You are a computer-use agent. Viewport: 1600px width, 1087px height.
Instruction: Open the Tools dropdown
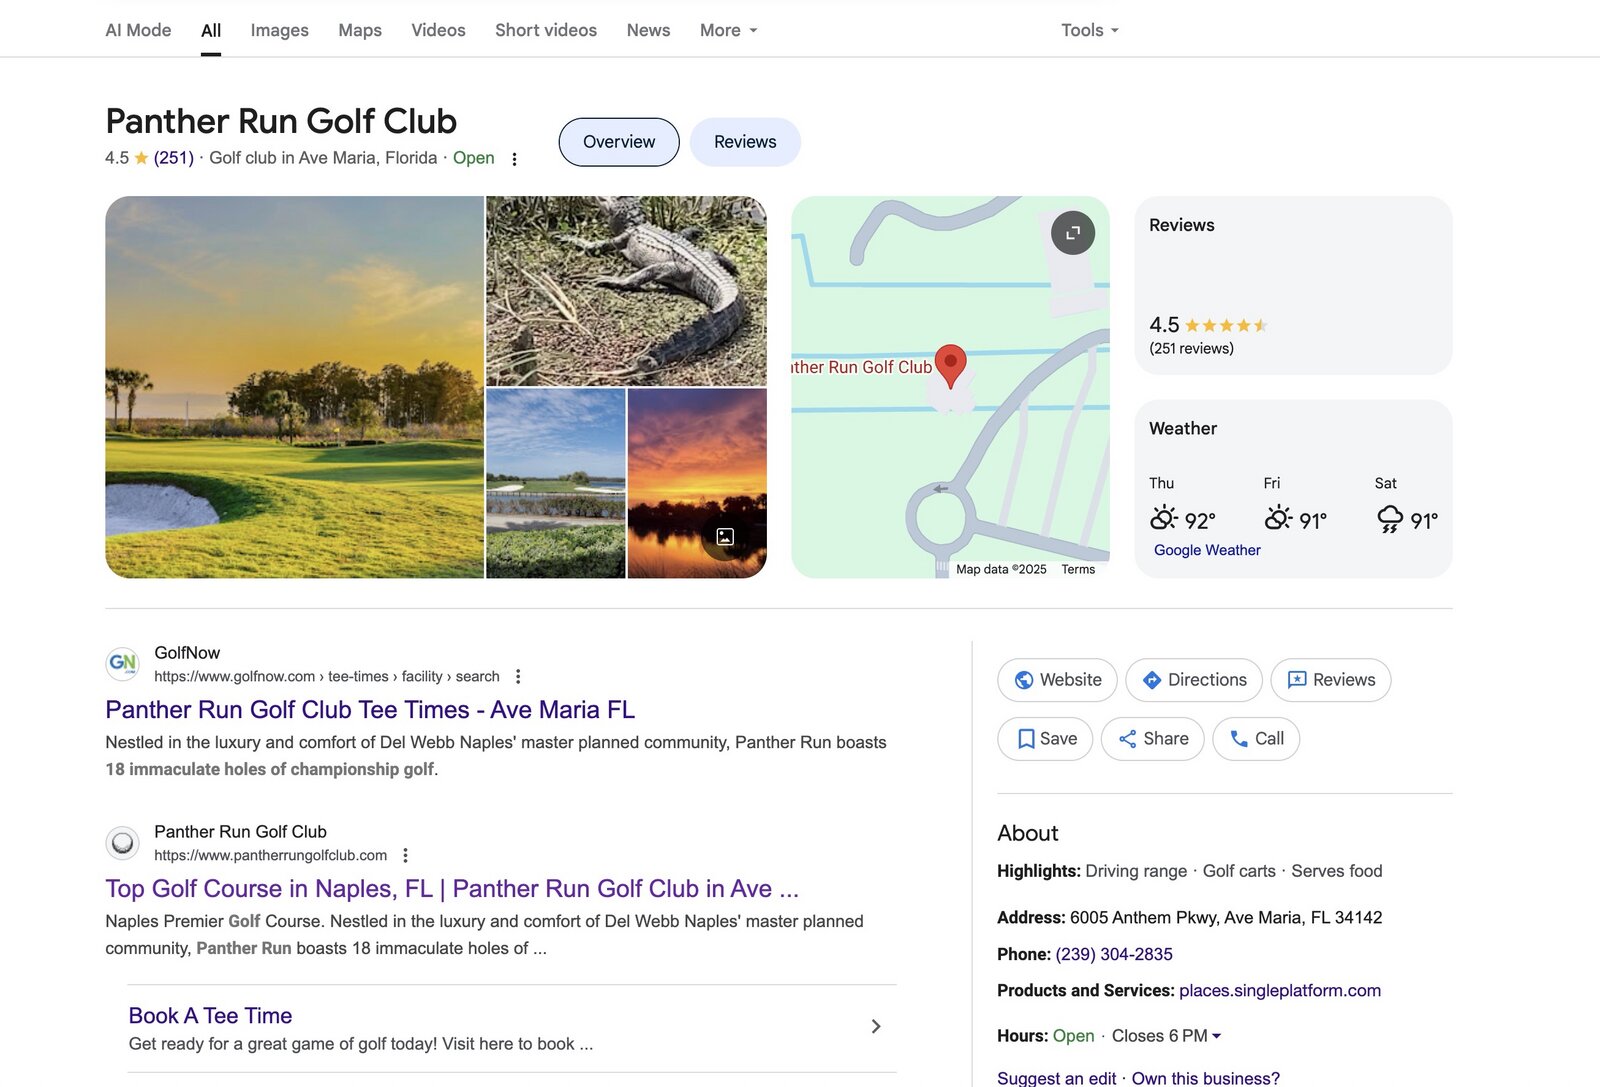1090,30
